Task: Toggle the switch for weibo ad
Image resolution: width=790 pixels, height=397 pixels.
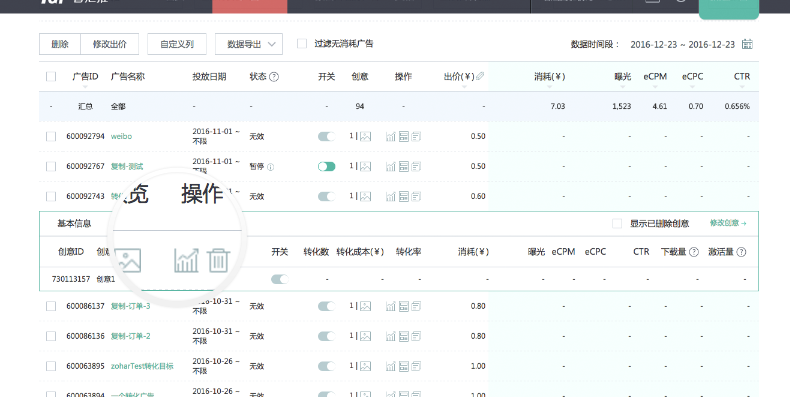Action: click(x=326, y=137)
